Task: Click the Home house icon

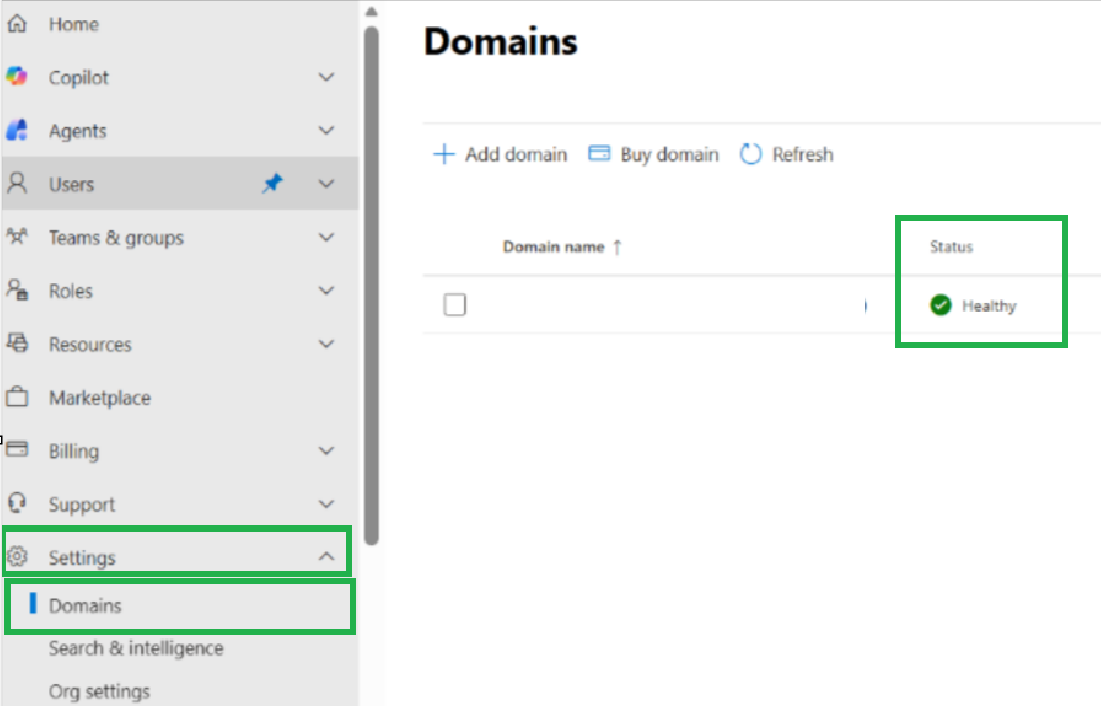Action: [17, 24]
